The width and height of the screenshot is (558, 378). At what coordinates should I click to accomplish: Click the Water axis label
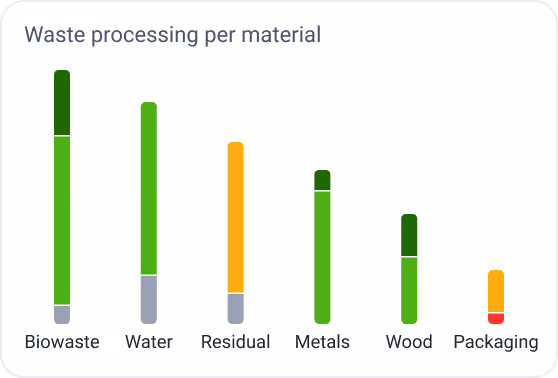(x=149, y=342)
